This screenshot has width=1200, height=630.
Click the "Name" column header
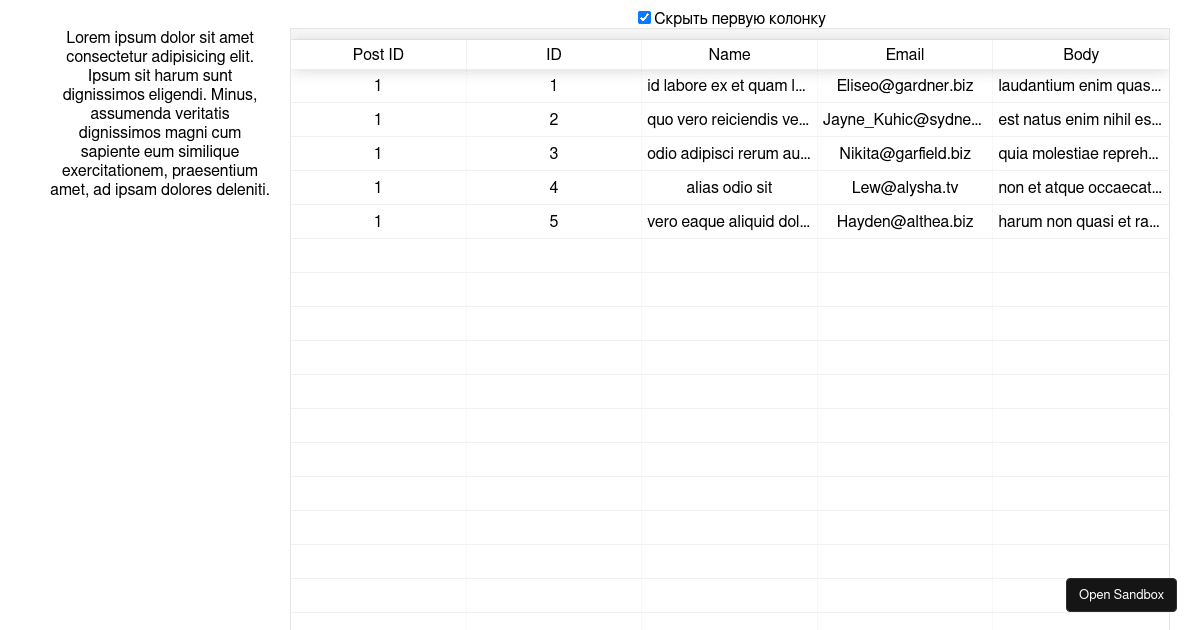click(x=729, y=55)
